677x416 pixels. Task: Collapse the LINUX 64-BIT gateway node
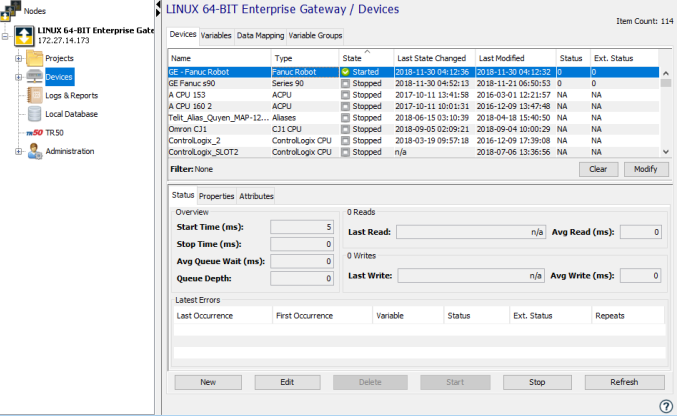[7, 36]
